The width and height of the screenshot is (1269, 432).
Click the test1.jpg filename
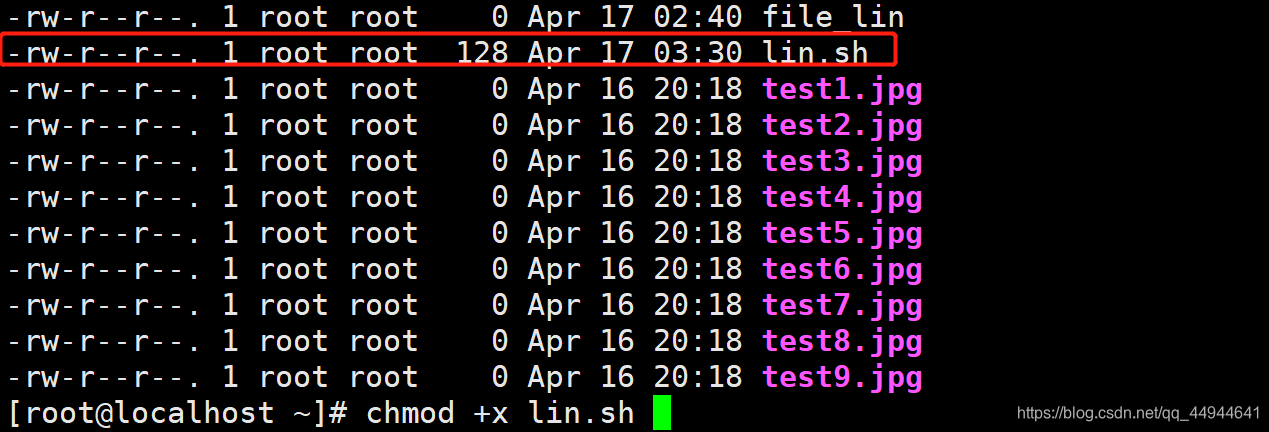[x=842, y=89]
